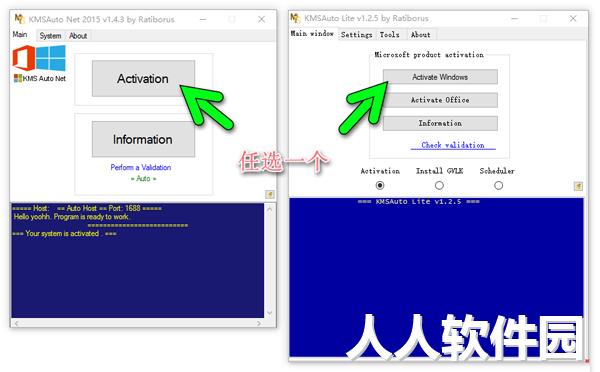600x372 pixels.
Task: Select the Install GVLK radio button
Action: 439,186
